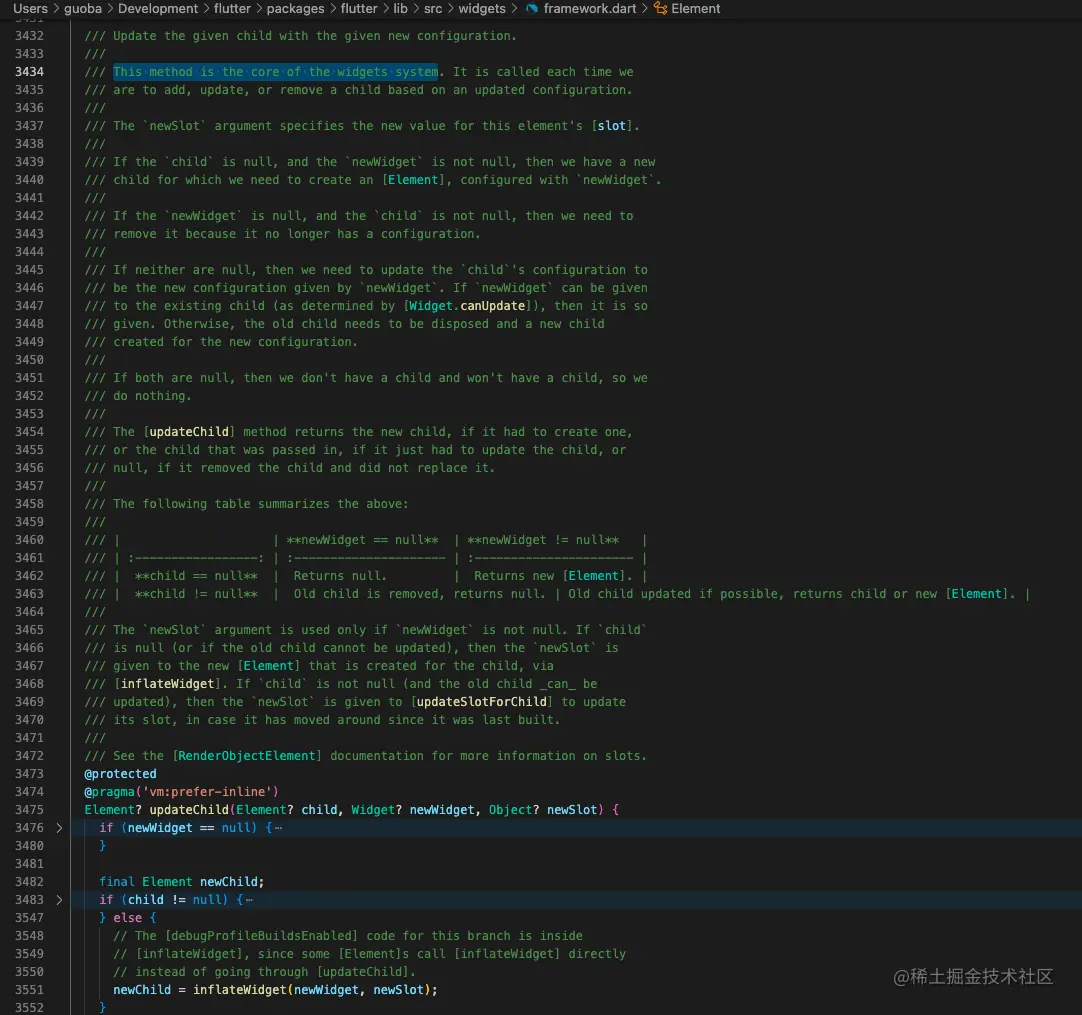Open packages breadcrumb segment
1082x1015 pixels.
[x=295, y=8]
